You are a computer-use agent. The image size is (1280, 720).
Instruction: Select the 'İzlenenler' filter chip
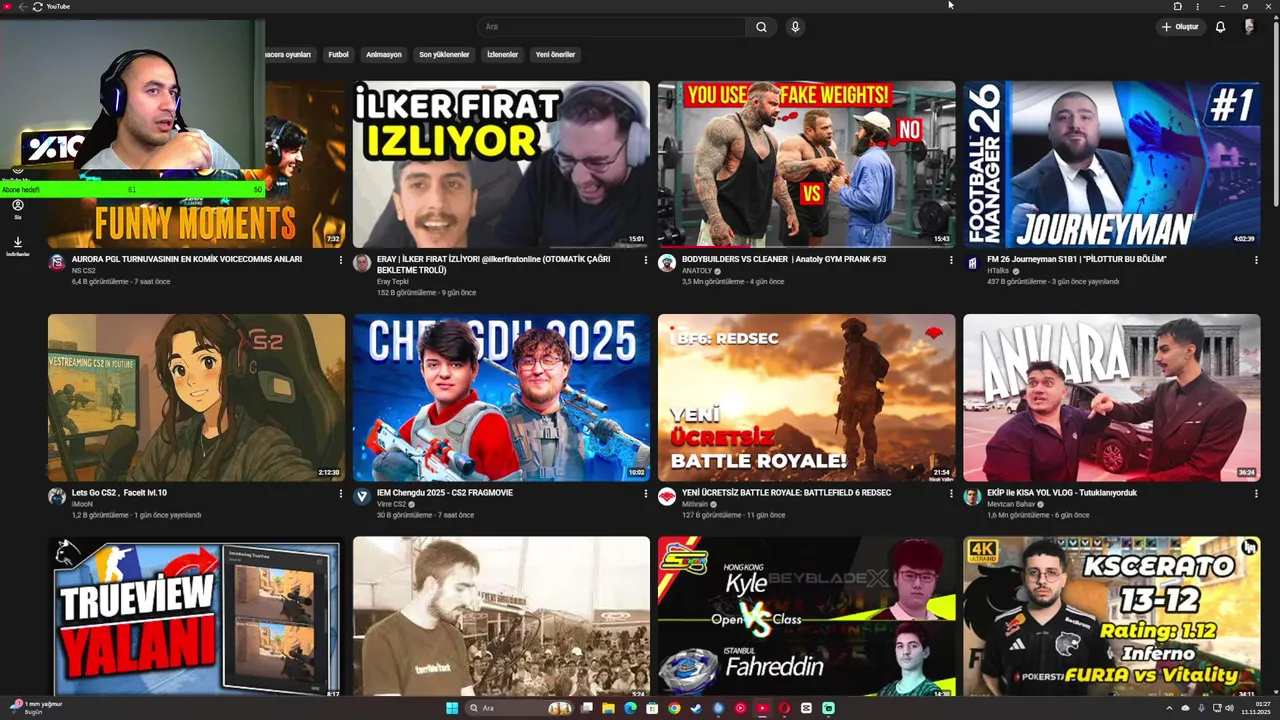pyautogui.click(x=502, y=54)
